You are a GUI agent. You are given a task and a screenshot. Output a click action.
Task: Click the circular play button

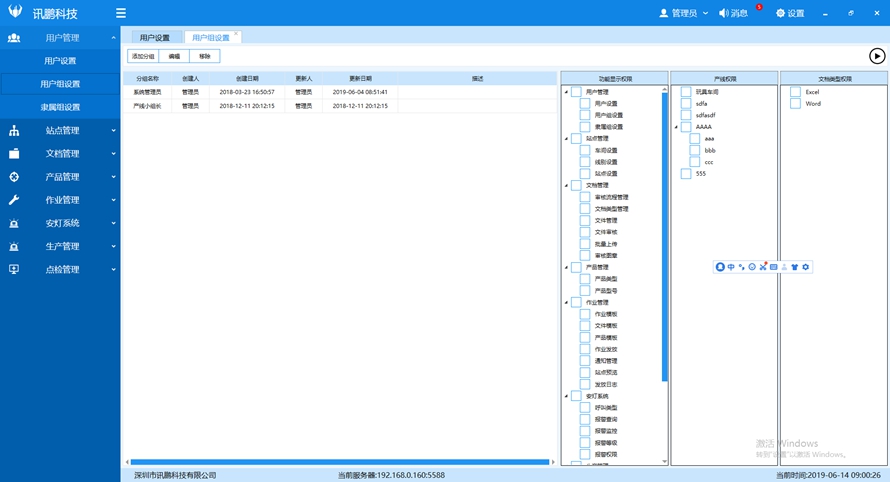point(877,56)
